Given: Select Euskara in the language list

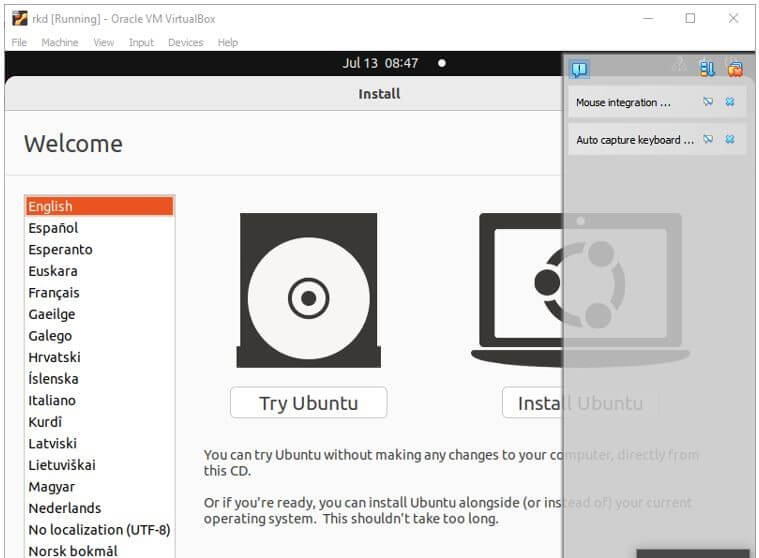Looking at the screenshot, I should (x=99, y=271).
